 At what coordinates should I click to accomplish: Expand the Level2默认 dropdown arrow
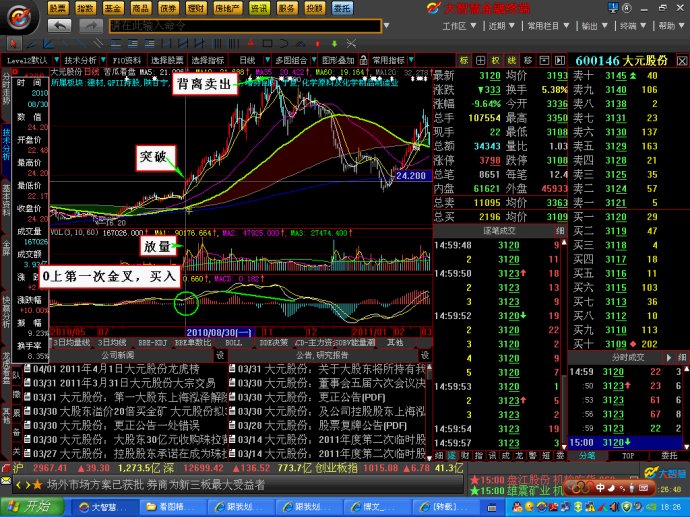click(56, 60)
